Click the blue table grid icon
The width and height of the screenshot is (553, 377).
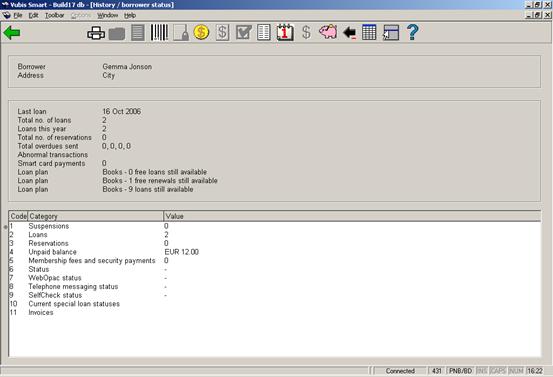click(369, 32)
